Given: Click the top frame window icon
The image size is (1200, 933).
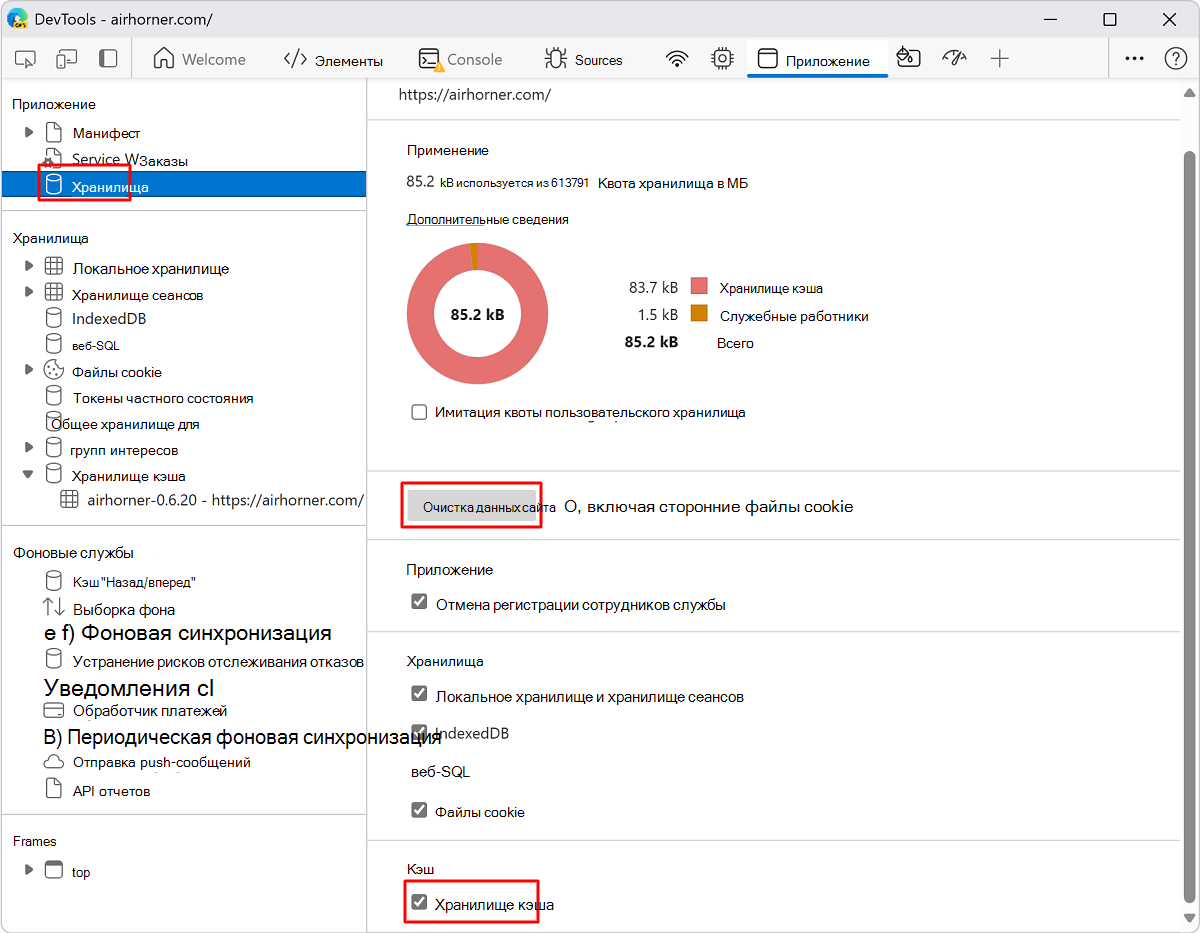Looking at the screenshot, I should pyautogui.click(x=54, y=871).
